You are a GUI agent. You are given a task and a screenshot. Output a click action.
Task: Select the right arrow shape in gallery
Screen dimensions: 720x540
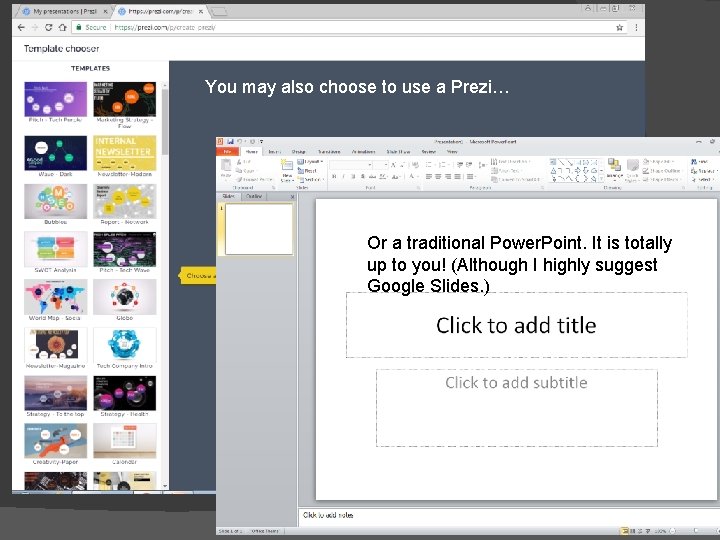point(578,171)
